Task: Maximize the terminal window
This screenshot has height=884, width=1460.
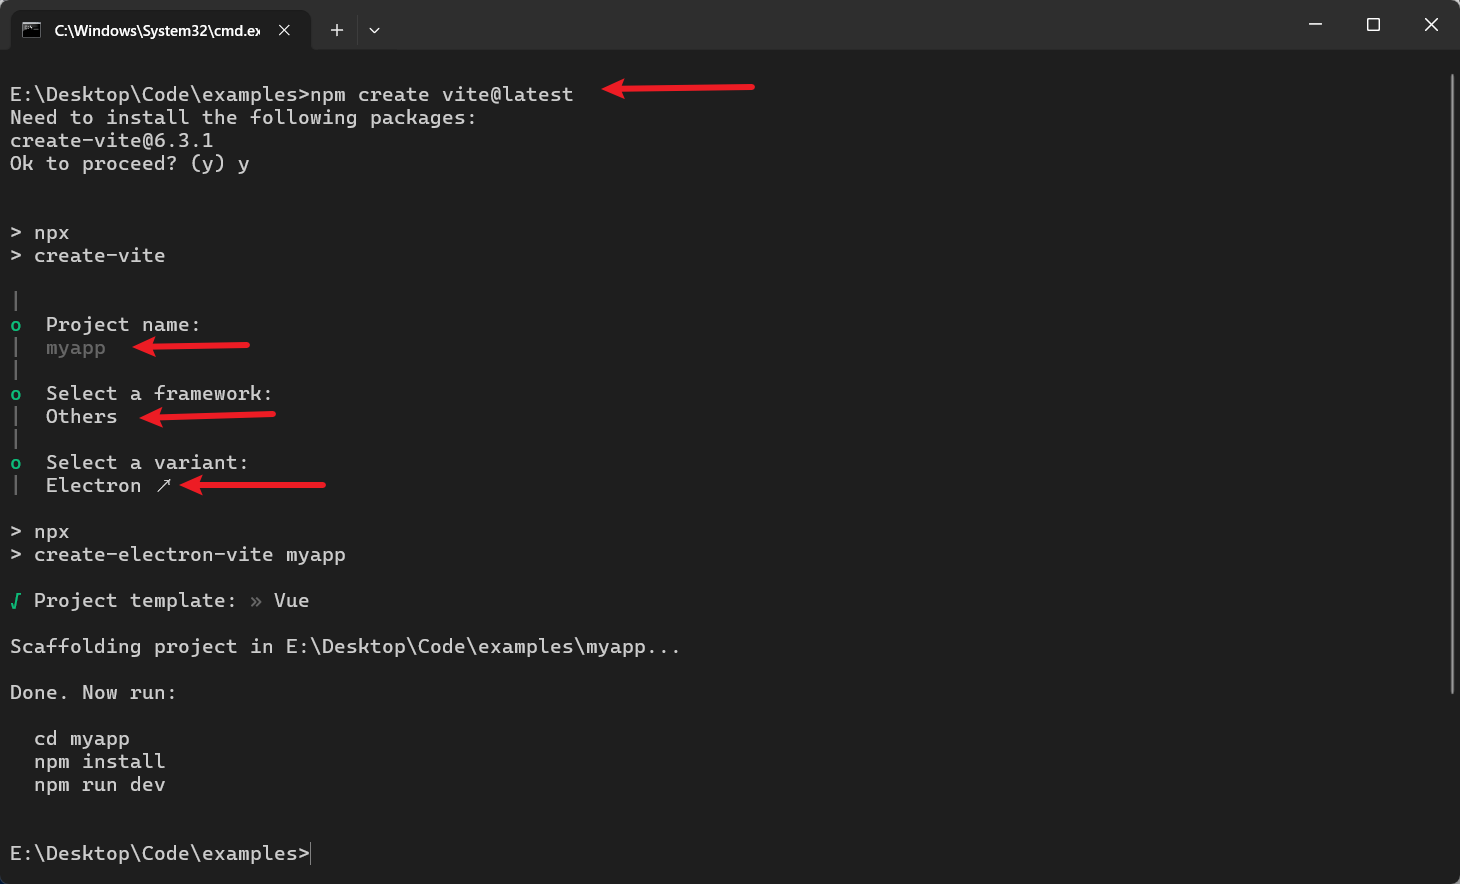Action: coord(1373,25)
